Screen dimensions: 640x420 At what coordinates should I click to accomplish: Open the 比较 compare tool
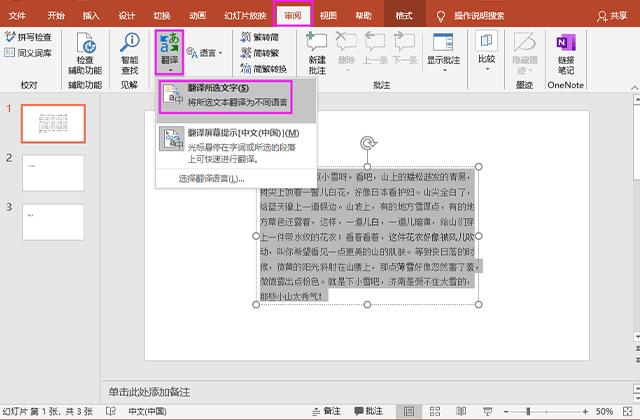(x=487, y=47)
